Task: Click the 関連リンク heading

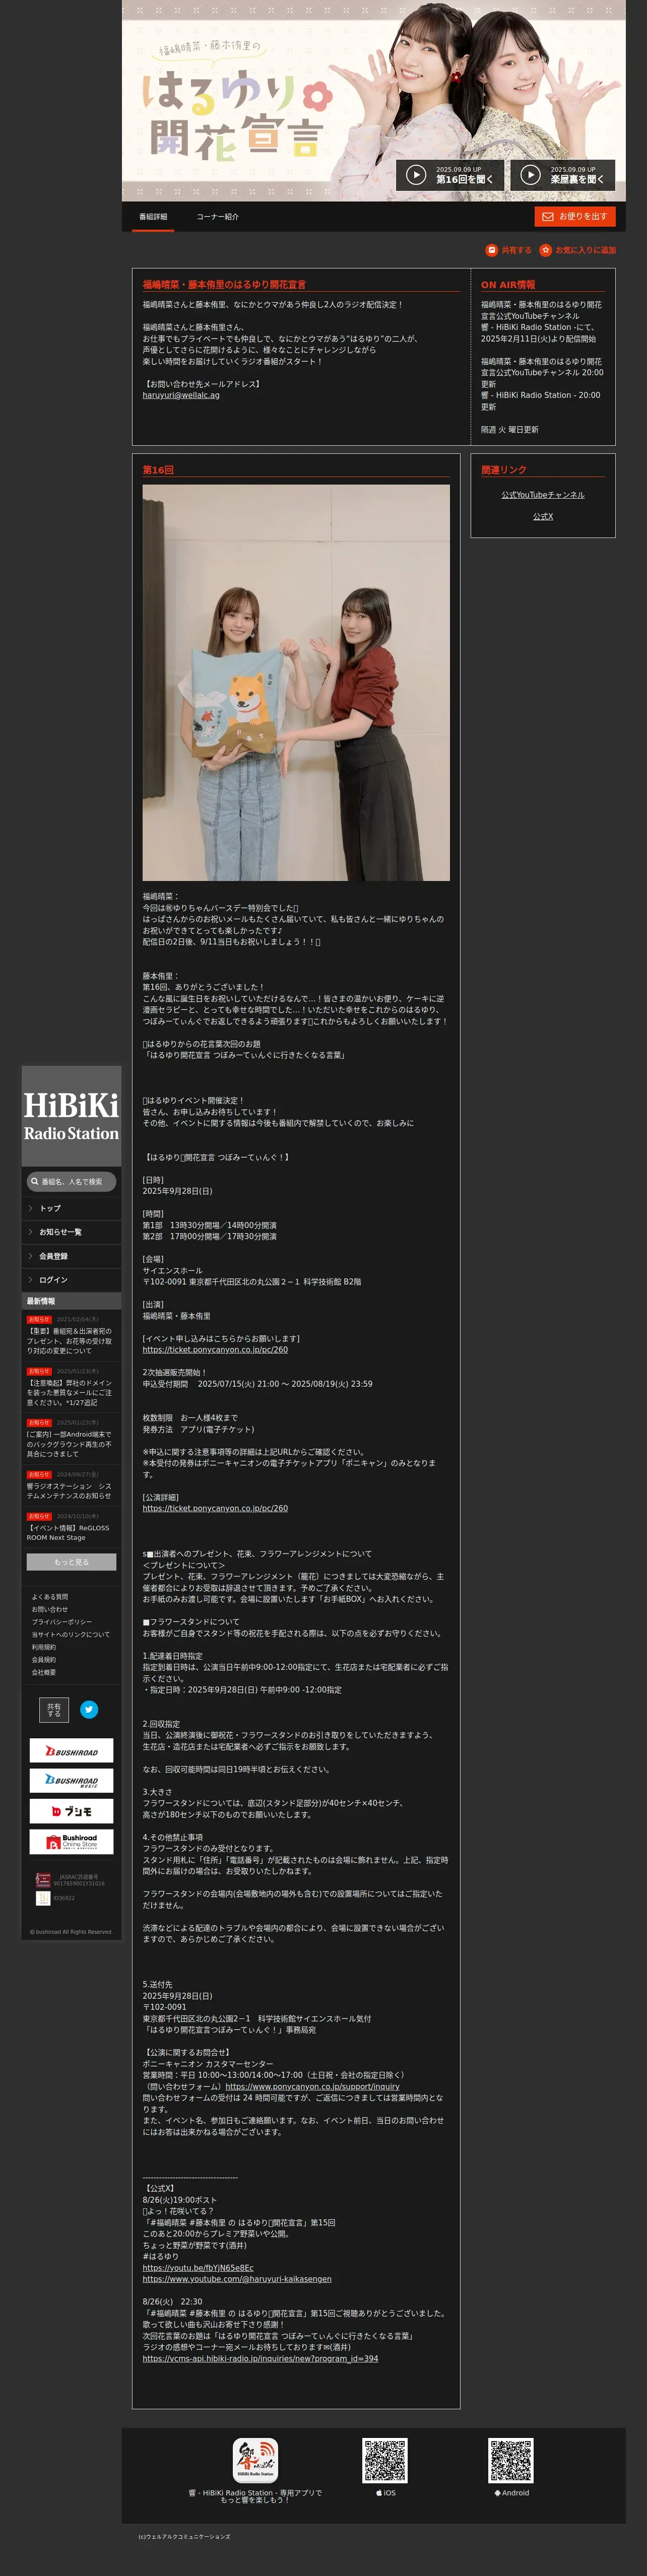Action: click(504, 470)
